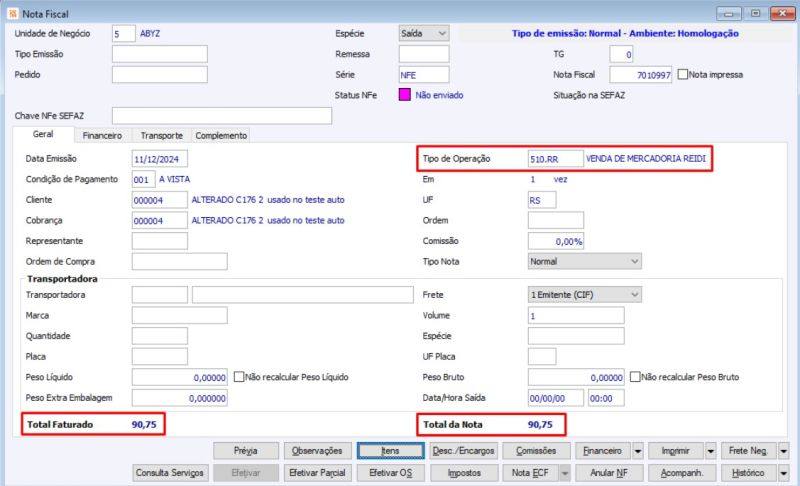Image resolution: width=800 pixels, height=486 pixels.
Task: Click the Transportadora code input field
Action: [160, 295]
